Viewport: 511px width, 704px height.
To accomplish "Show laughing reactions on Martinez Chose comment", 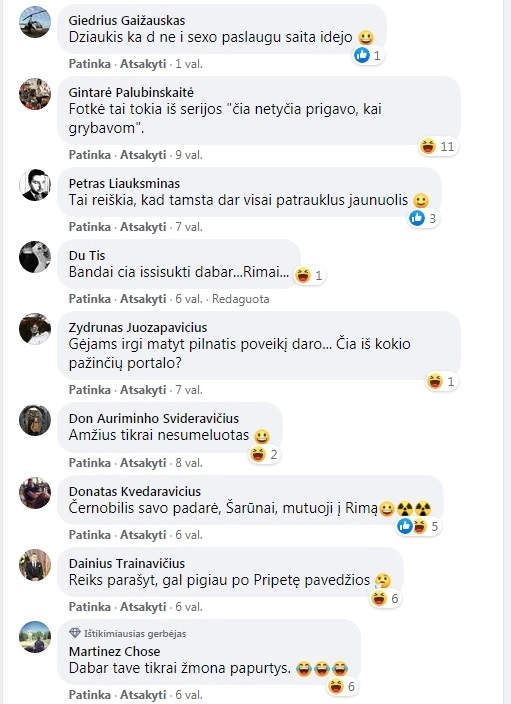I will tap(342, 686).
